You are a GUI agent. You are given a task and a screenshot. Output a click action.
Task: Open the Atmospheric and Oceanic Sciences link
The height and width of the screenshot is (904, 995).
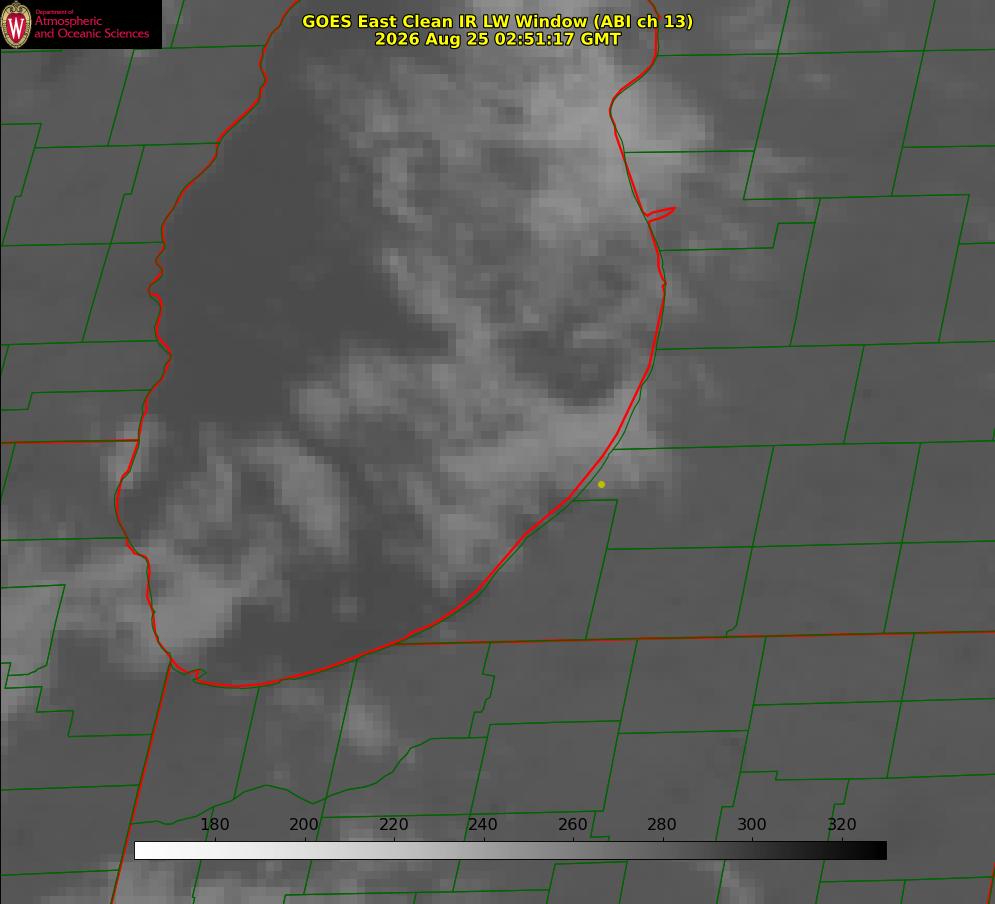click(91, 27)
